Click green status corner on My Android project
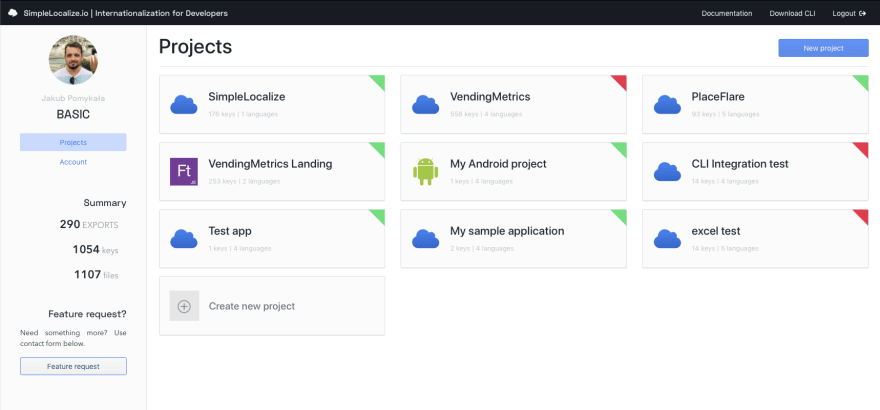Viewport: 880px width, 410px height. (x=621, y=148)
